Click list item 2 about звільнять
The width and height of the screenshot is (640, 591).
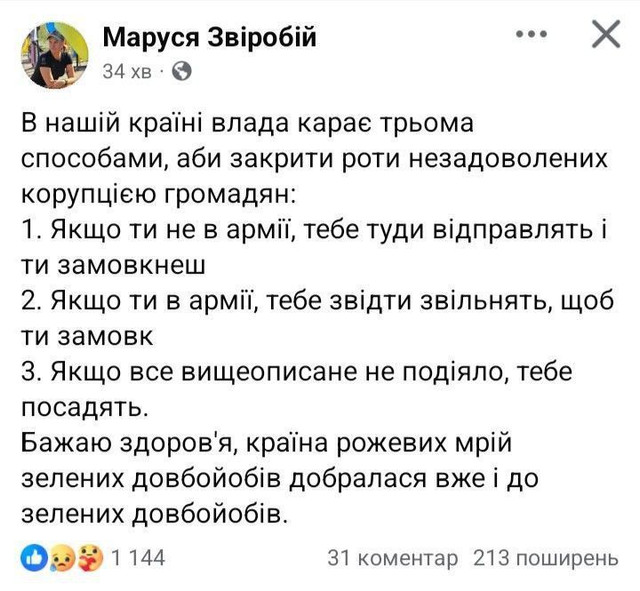(317, 318)
